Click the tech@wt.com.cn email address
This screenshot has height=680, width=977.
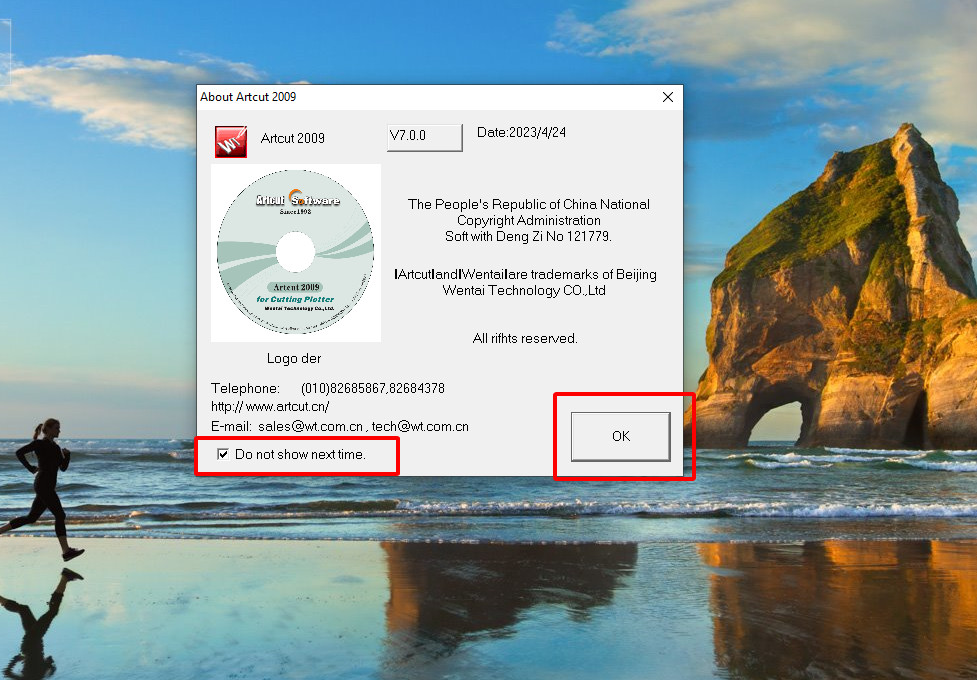click(421, 427)
